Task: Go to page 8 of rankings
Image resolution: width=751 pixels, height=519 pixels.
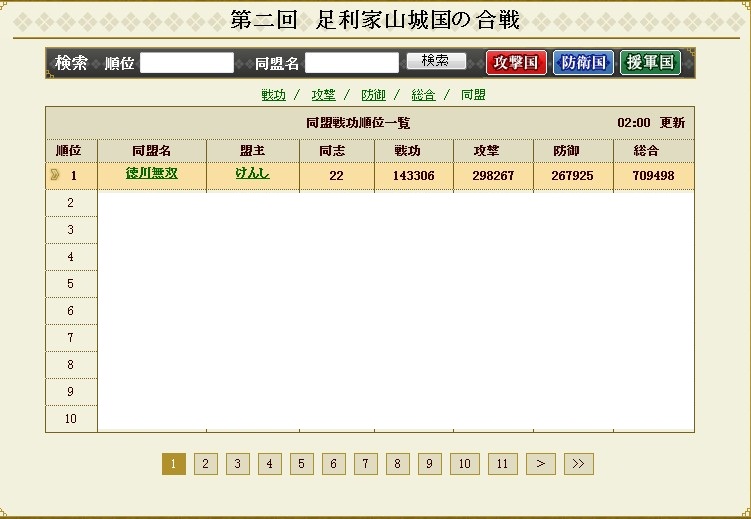Action: click(398, 464)
